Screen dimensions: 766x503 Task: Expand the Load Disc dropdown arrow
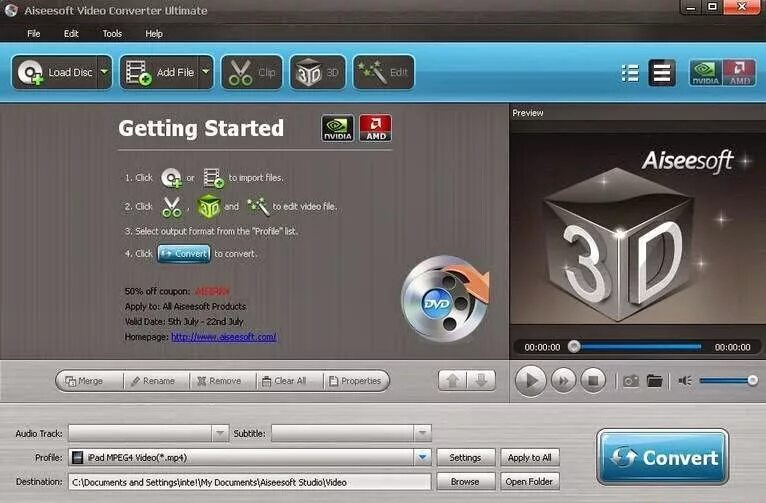105,72
